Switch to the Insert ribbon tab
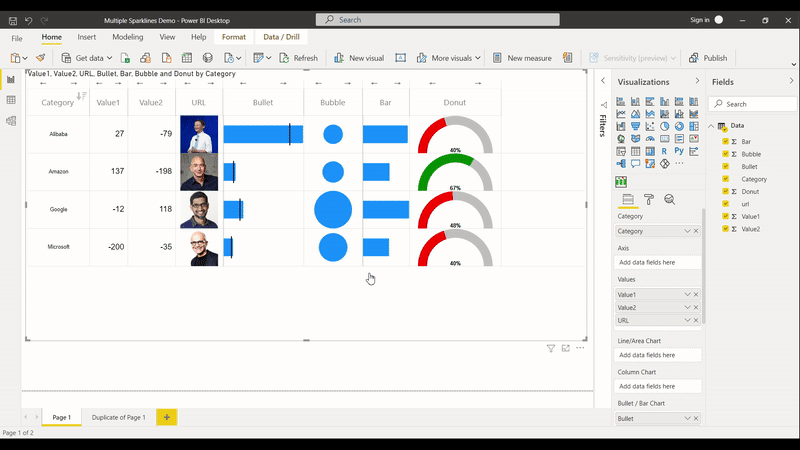800x450 pixels. 87,37
